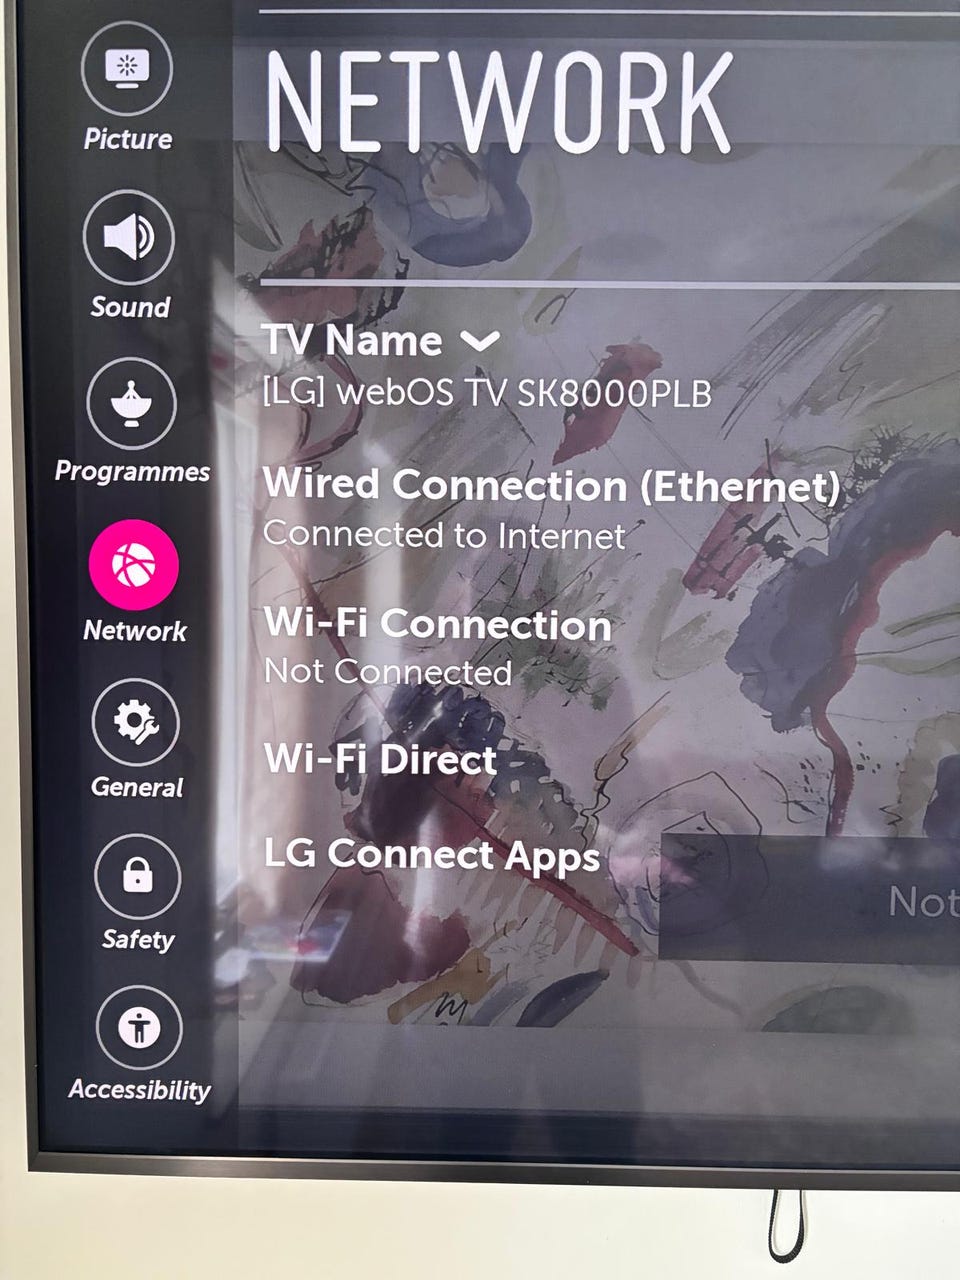The height and width of the screenshot is (1280, 960).
Task: Click the 'Accessibility' text label in sidebar
Action: coord(140,1090)
